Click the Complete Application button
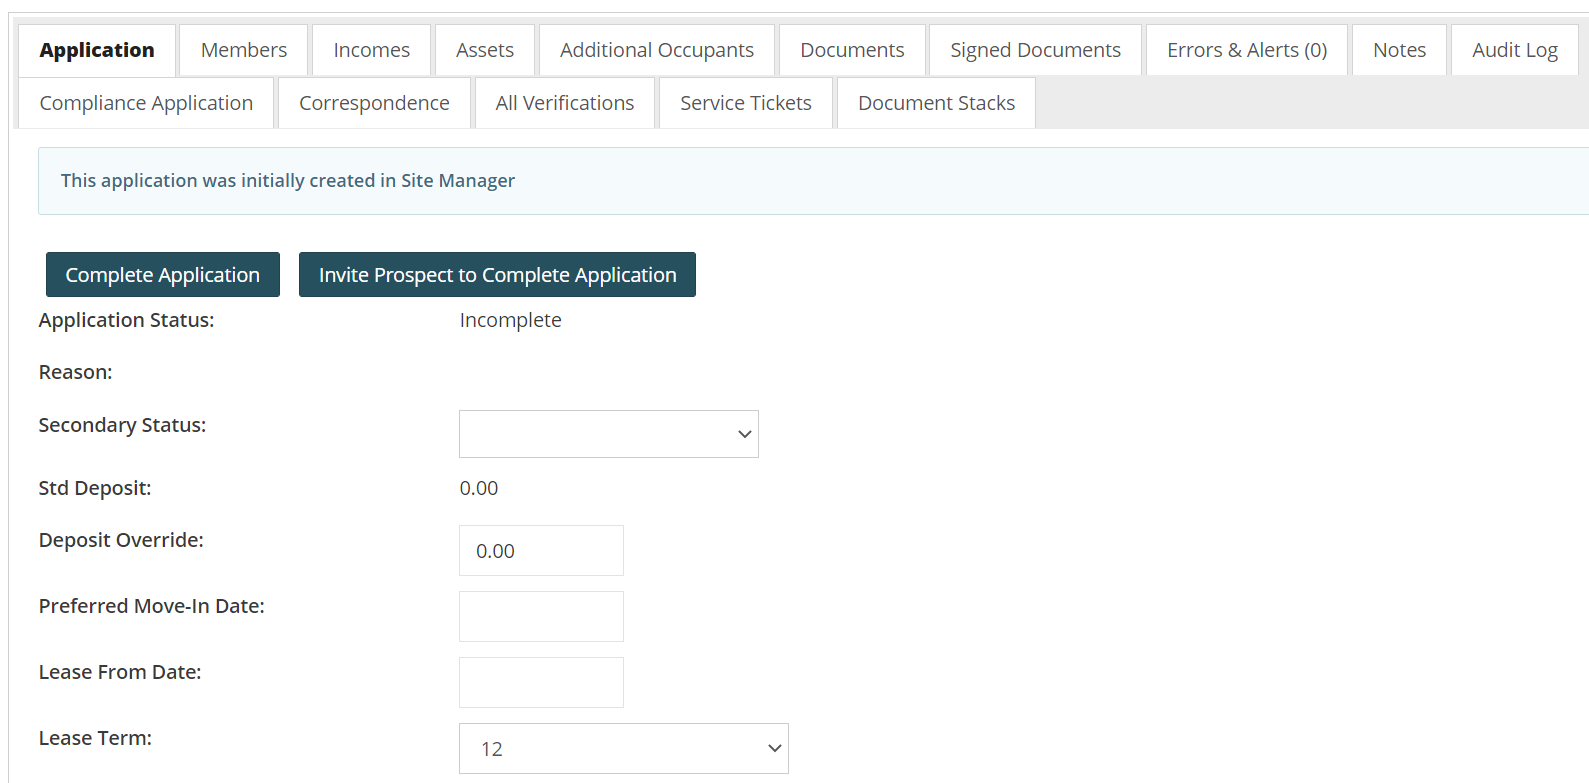The height and width of the screenshot is (783, 1589). coord(162,275)
